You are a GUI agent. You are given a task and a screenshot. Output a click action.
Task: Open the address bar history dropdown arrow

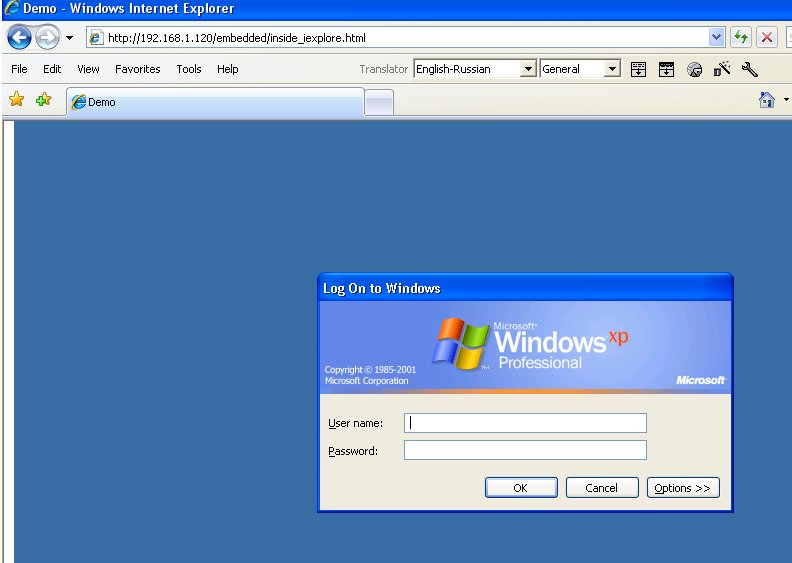pyautogui.click(x=716, y=37)
